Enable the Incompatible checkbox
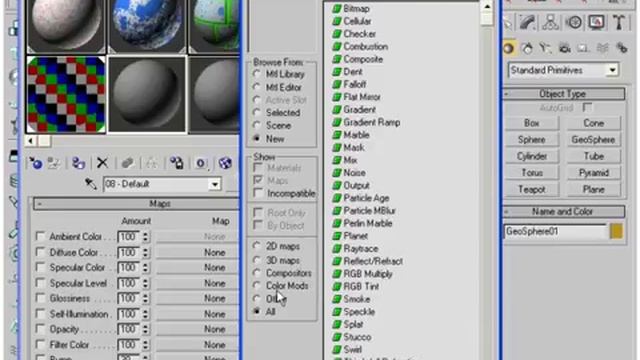Viewport: 640px width, 360px height. [258, 193]
